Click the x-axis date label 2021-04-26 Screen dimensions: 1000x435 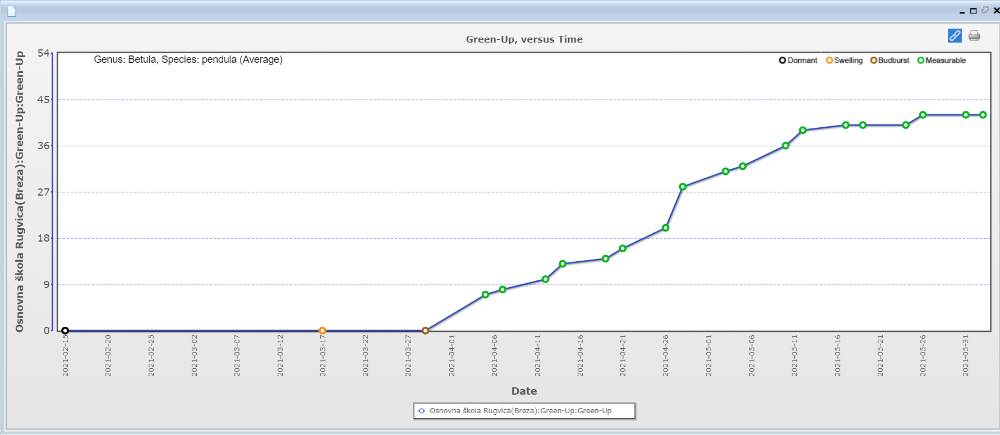[x=665, y=355]
